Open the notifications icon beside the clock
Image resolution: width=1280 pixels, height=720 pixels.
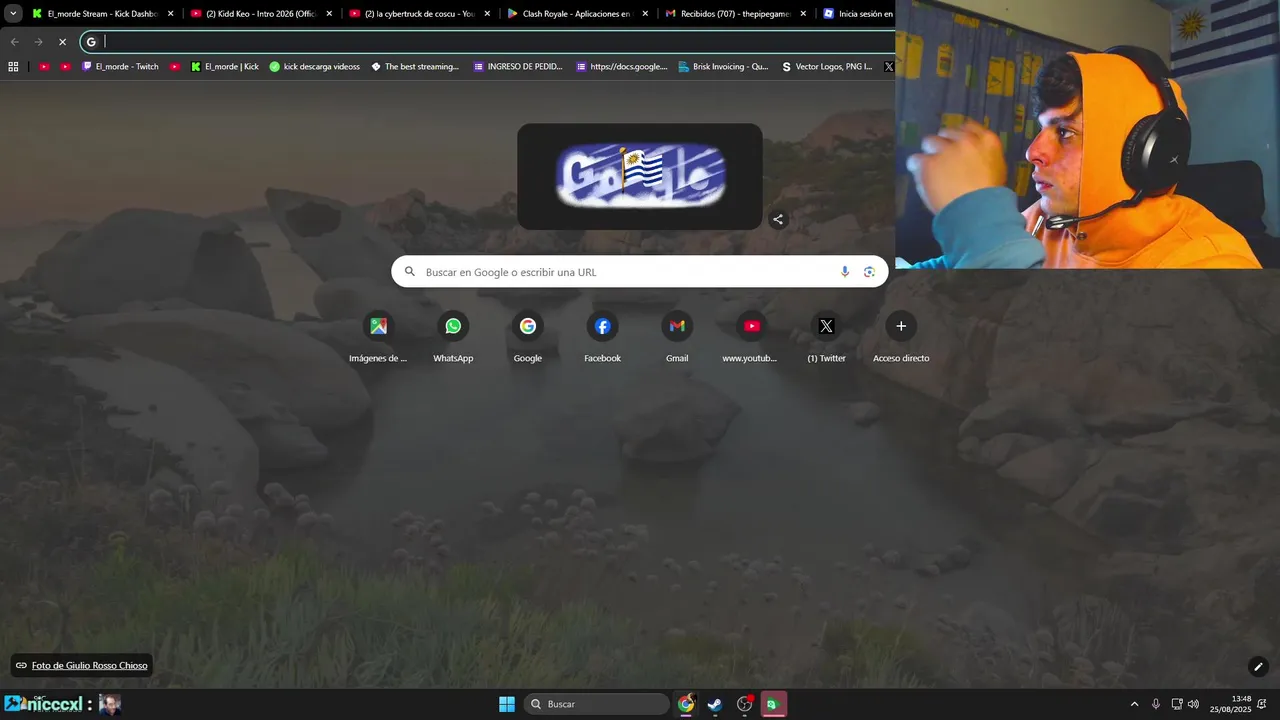[x=1263, y=704]
